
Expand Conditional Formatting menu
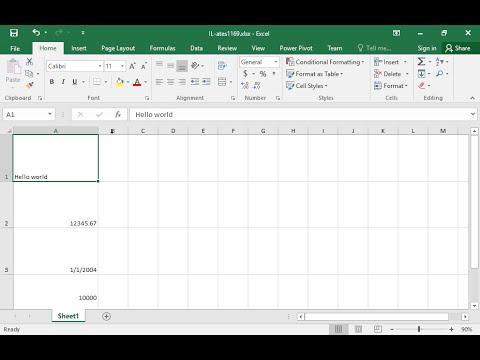(325, 62)
